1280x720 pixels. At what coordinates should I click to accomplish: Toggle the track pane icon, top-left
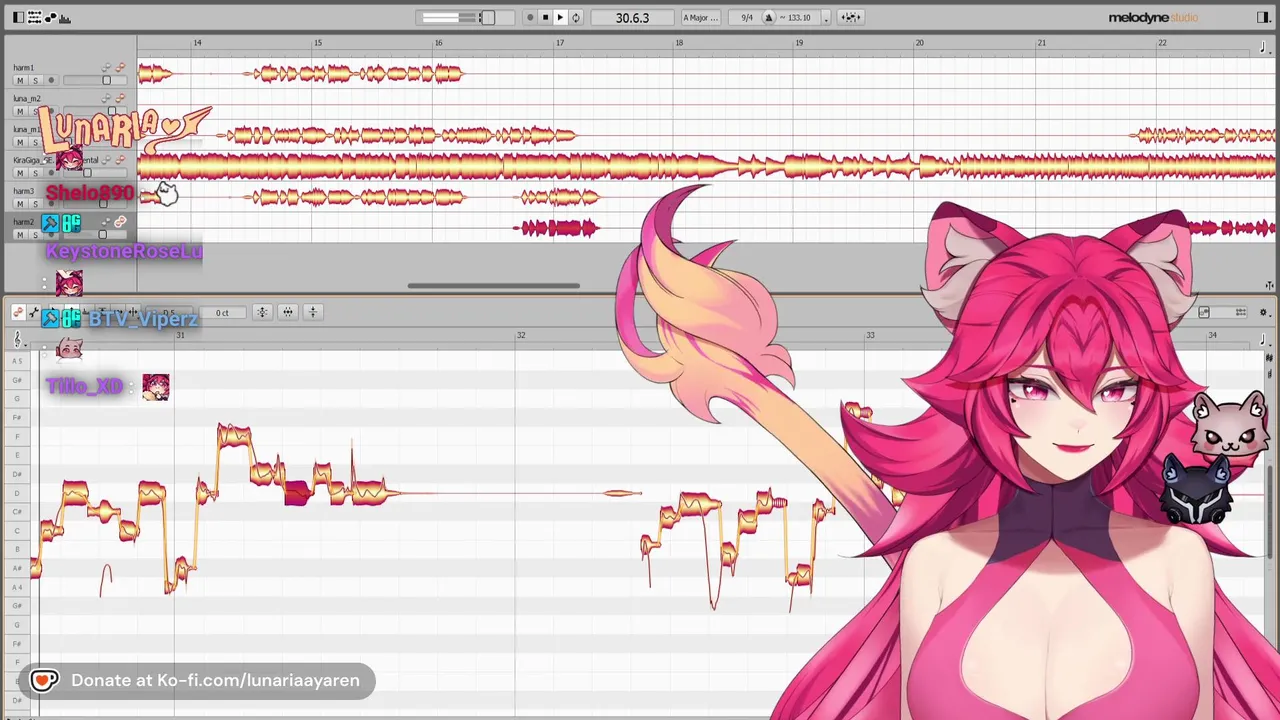pyautogui.click(x=18, y=17)
